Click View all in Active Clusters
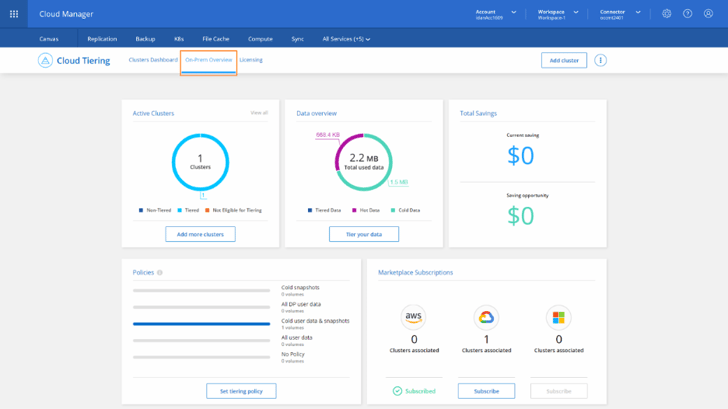728x409 pixels. pyautogui.click(x=259, y=113)
